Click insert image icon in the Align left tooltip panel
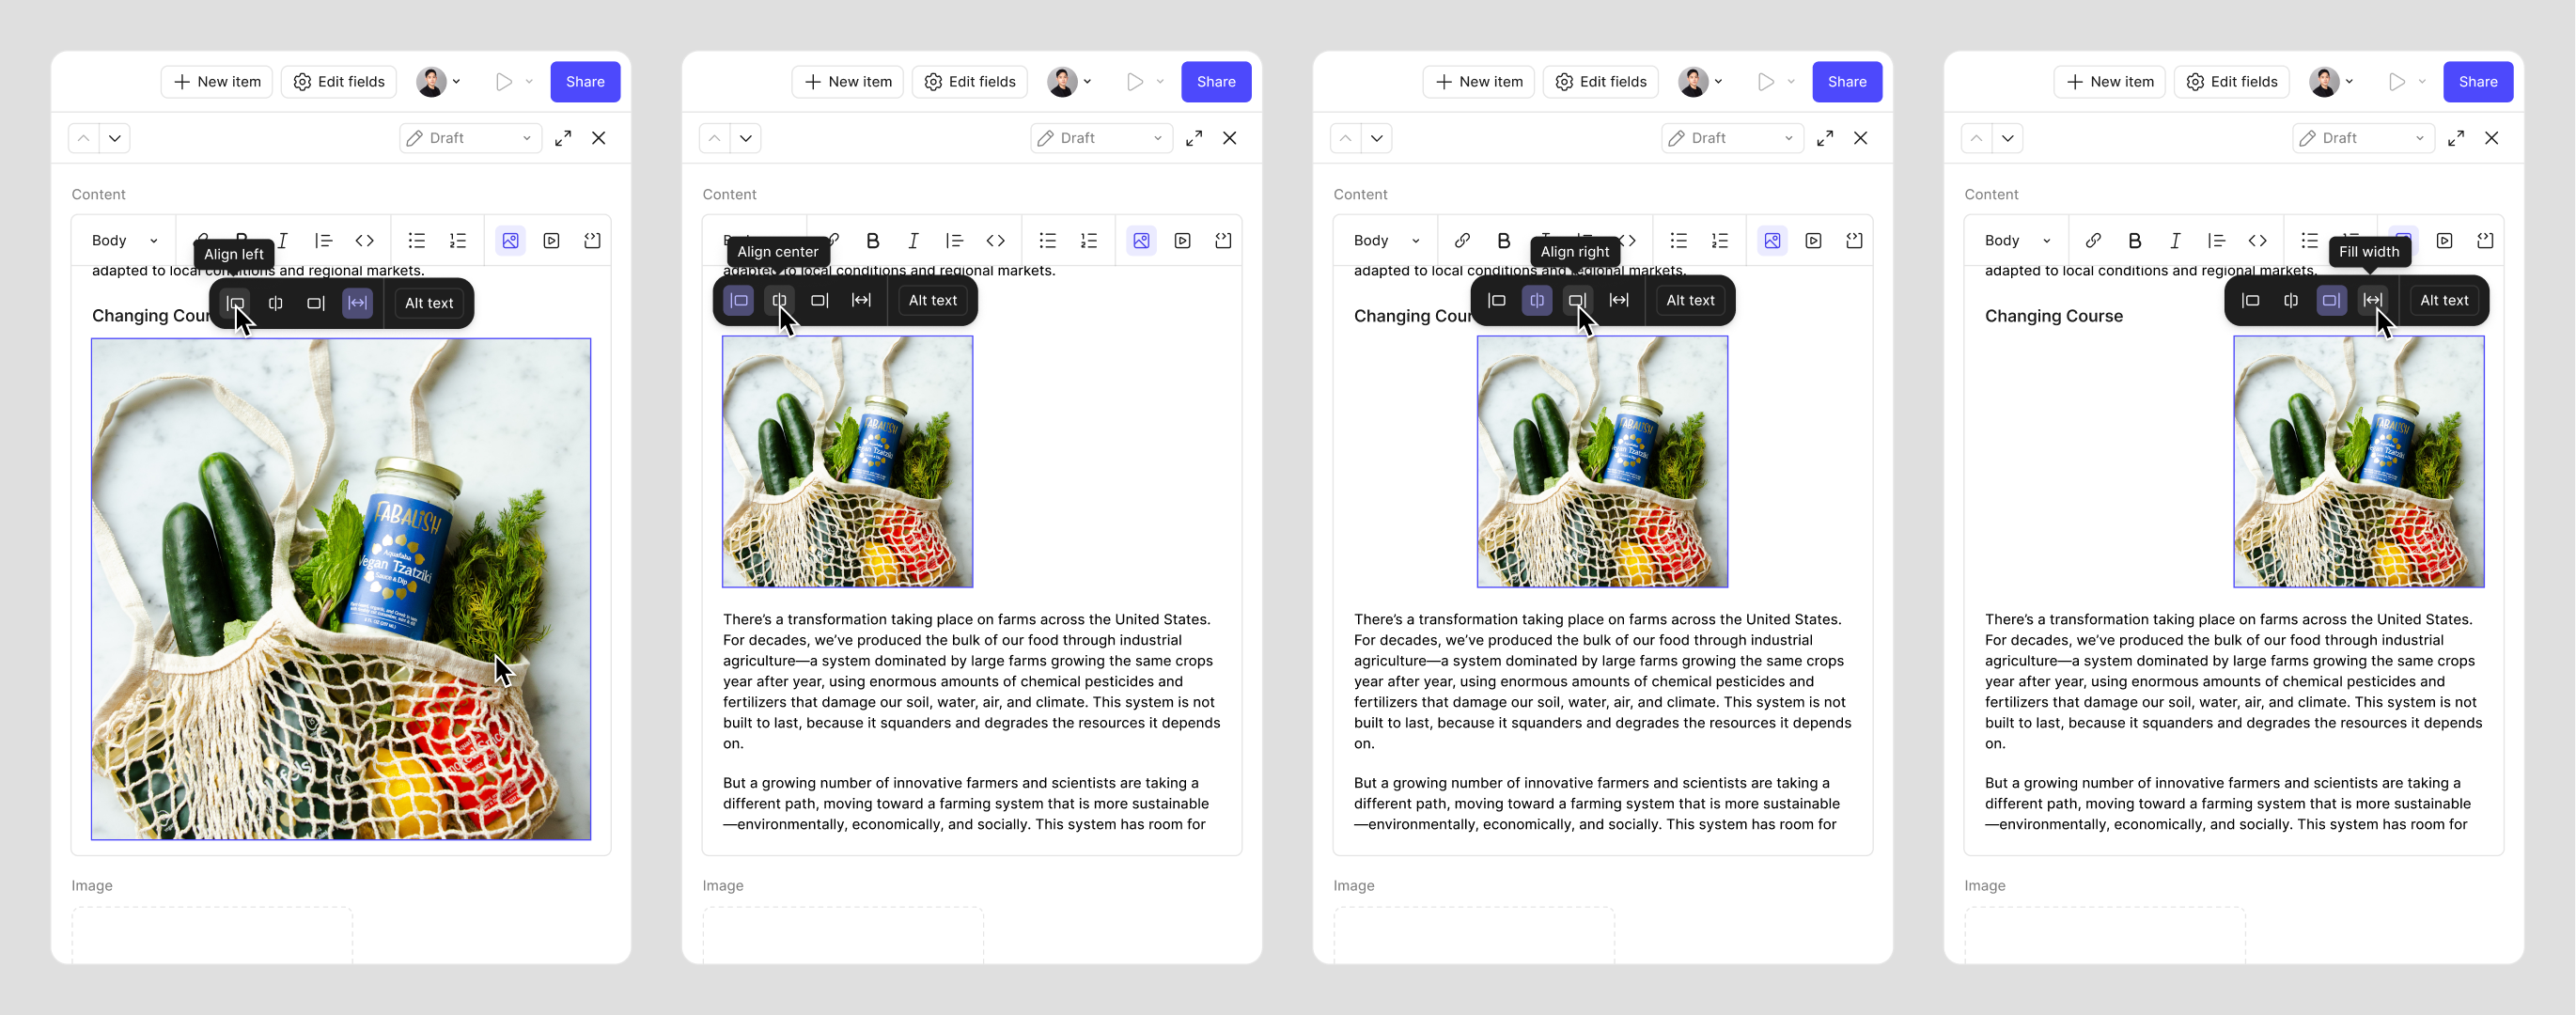The height and width of the screenshot is (1015, 2576). pos(510,240)
